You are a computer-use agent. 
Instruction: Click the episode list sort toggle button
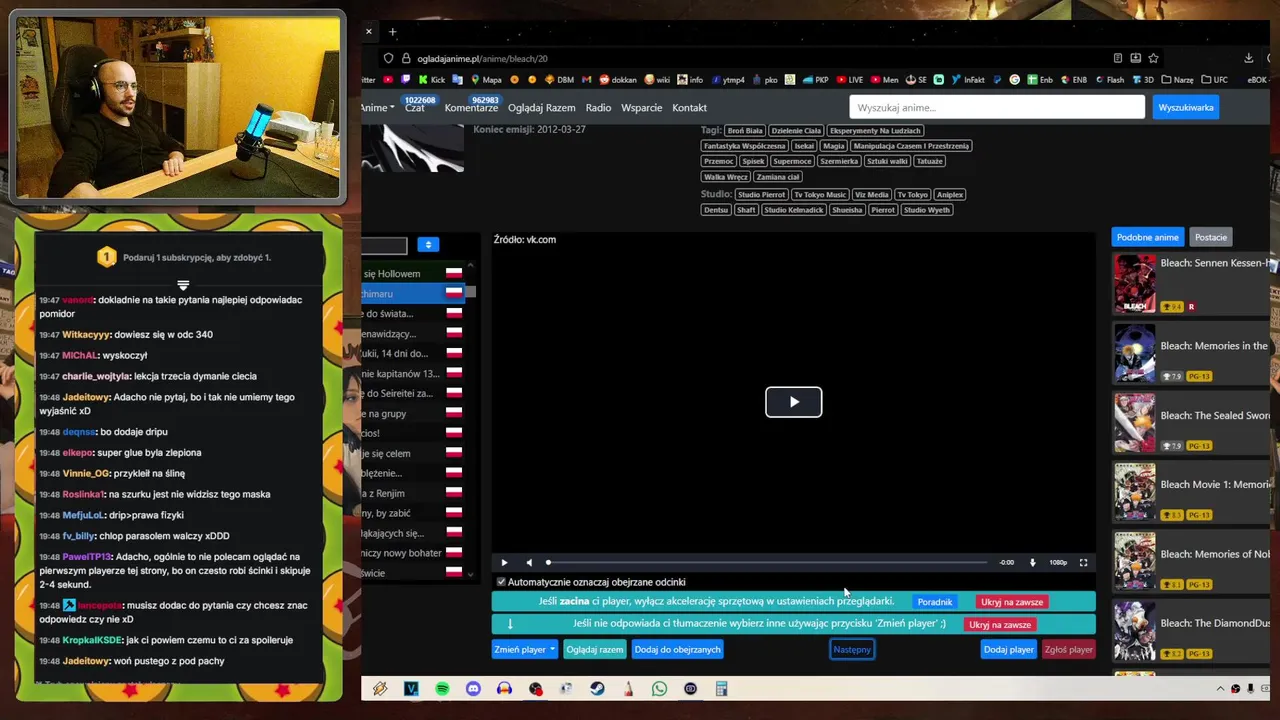coord(428,245)
